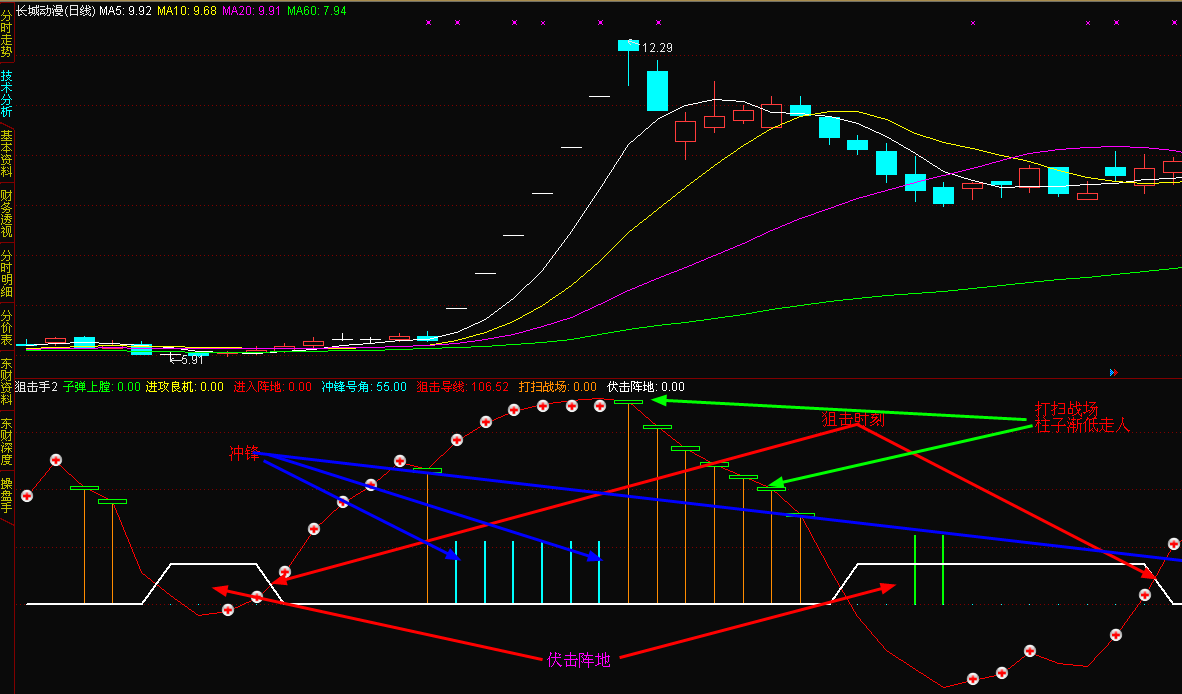Image resolution: width=1182 pixels, height=694 pixels.
Task: Select the 财务透视 sidebar tab
Action: 7,213
